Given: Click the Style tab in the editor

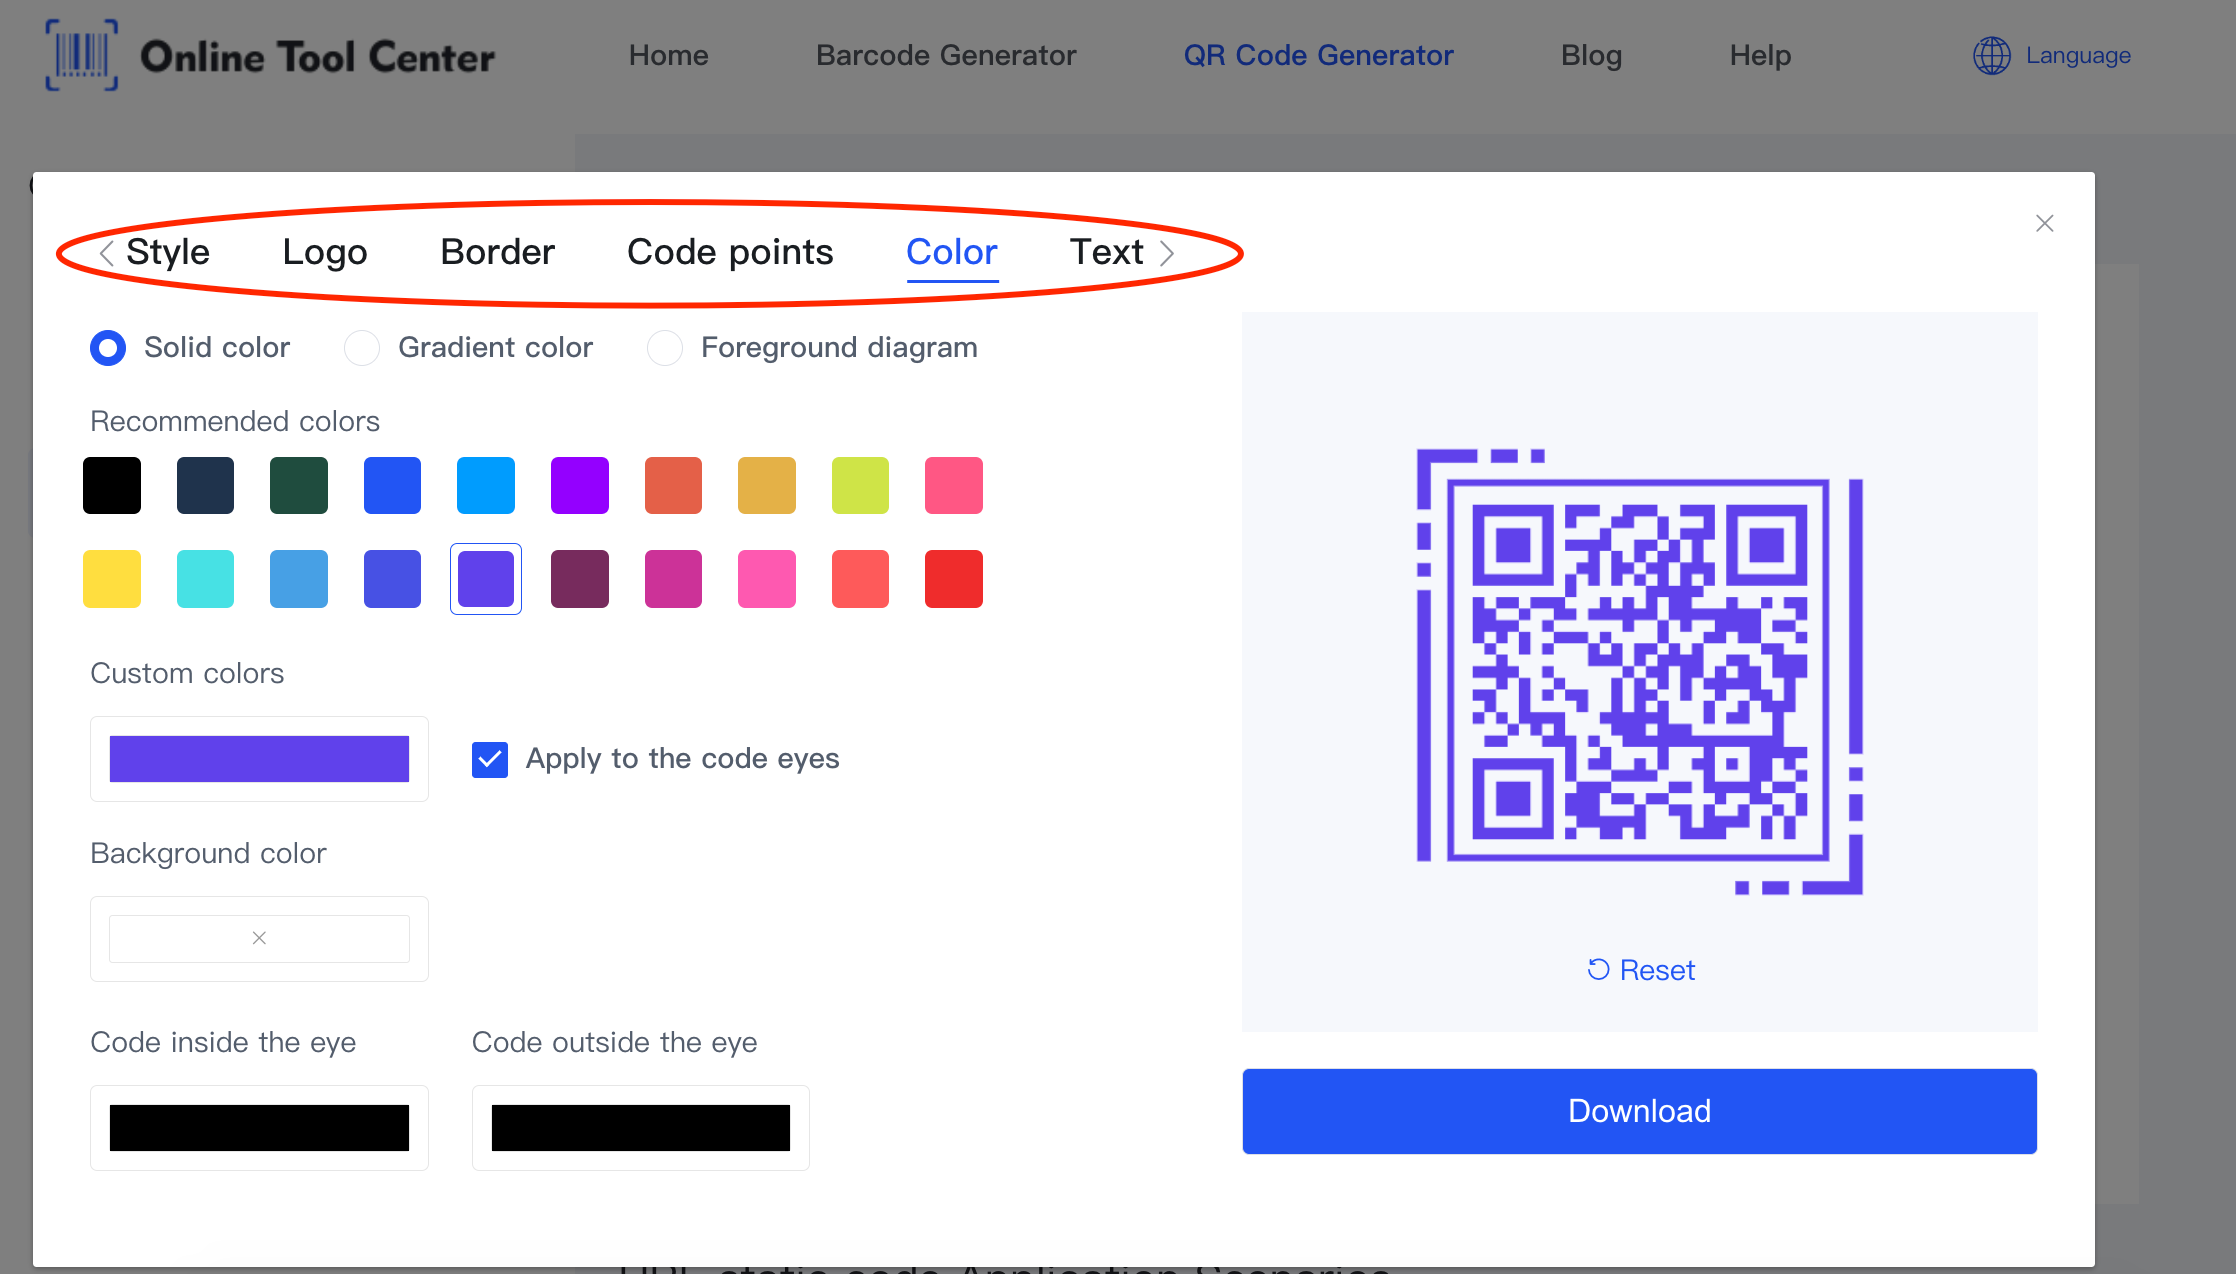Looking at the screenshot, I should tap(169, 250).
